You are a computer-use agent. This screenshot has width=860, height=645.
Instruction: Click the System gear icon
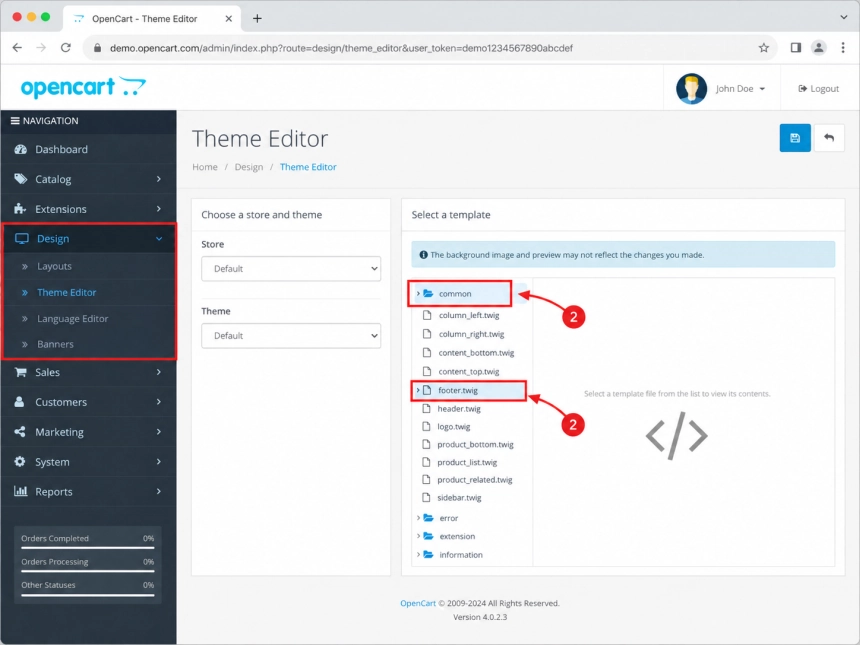[20, 461]
